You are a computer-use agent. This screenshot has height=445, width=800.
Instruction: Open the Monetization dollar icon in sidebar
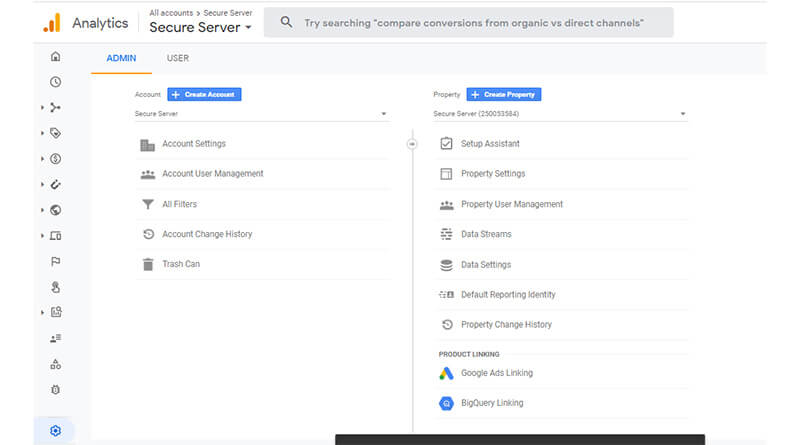(x=56, y=159)
